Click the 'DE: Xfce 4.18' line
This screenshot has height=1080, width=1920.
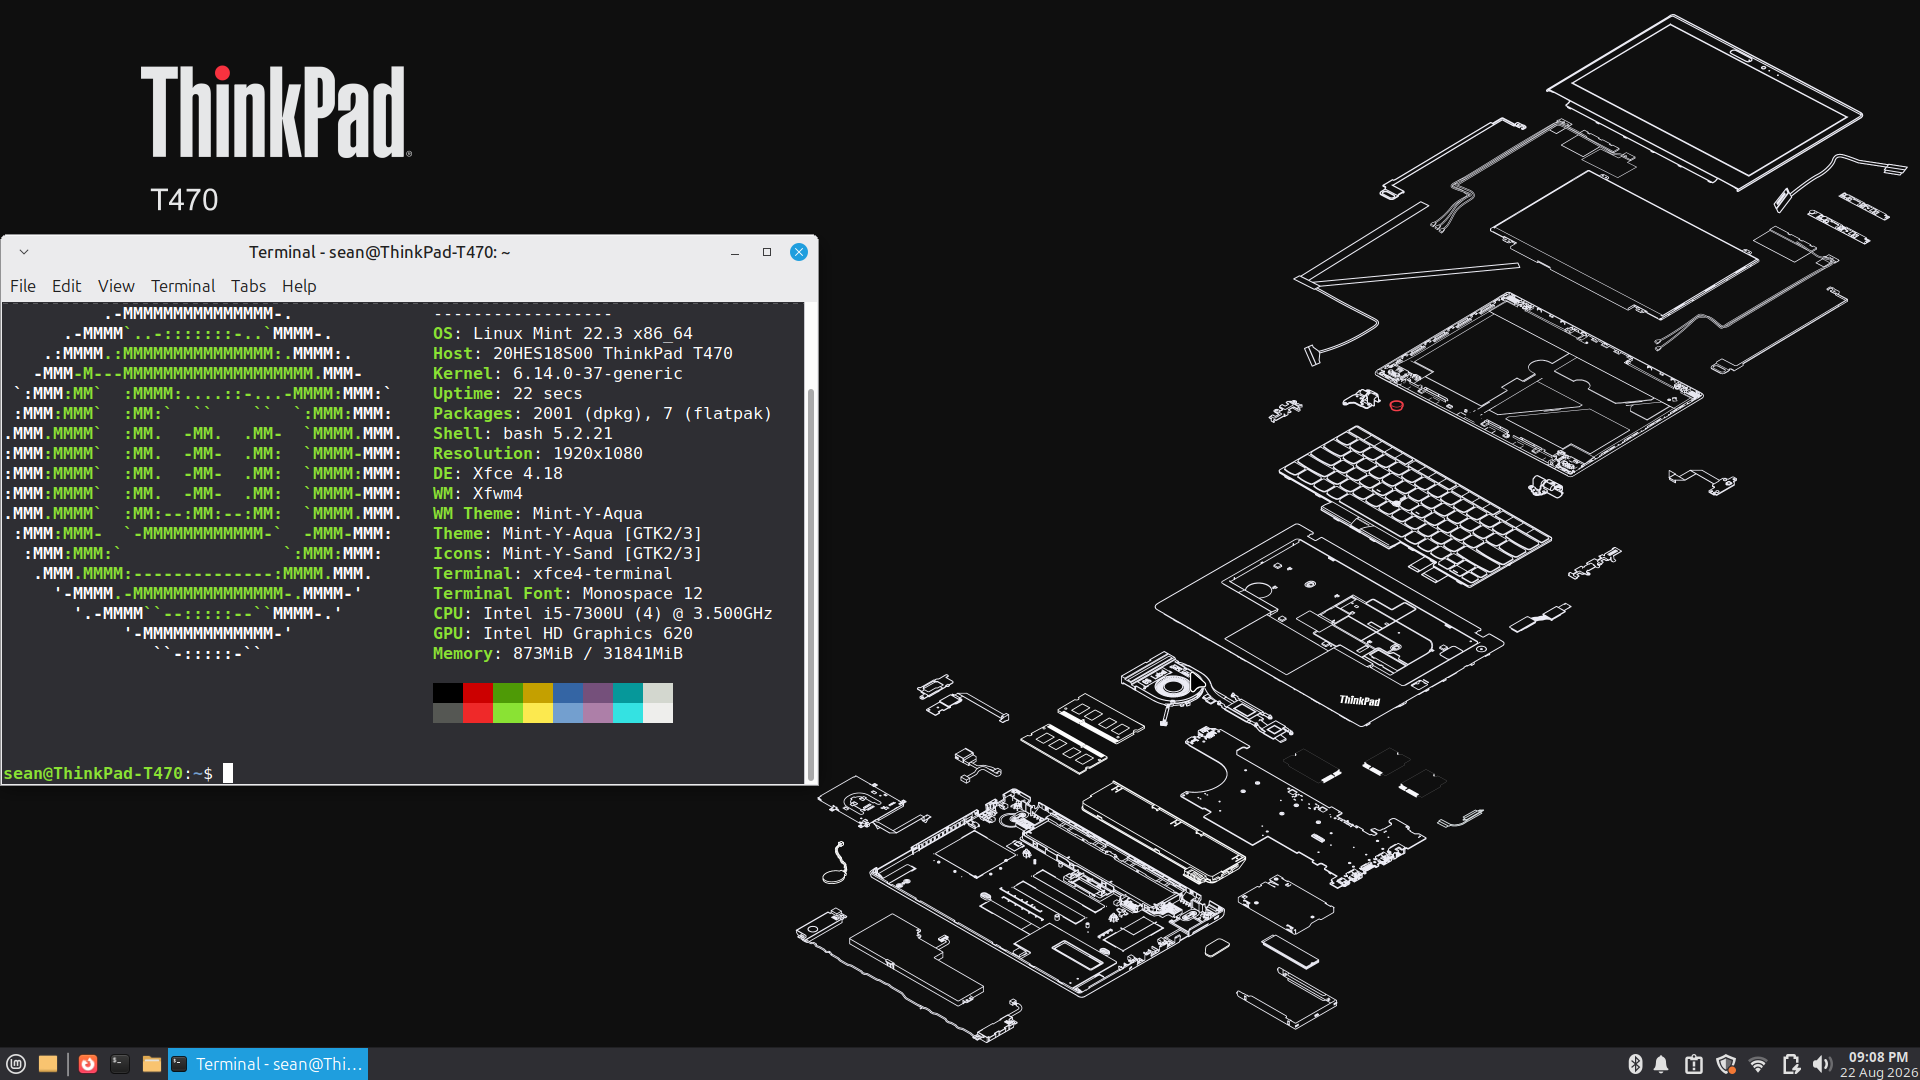[498, 474]
